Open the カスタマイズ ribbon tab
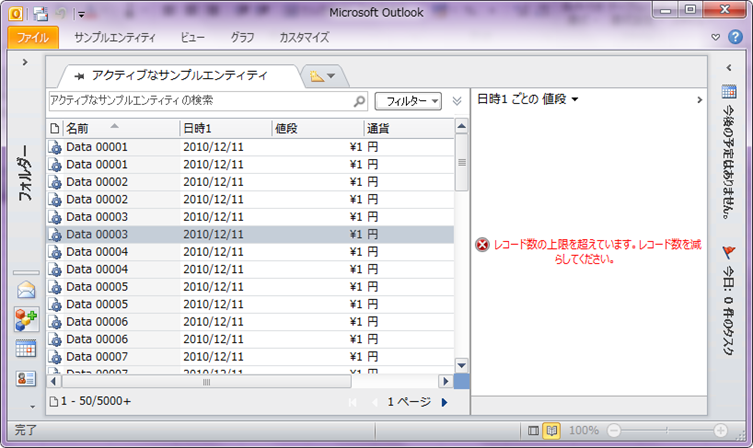Screen dimensions: 753x448 (304, 37)
